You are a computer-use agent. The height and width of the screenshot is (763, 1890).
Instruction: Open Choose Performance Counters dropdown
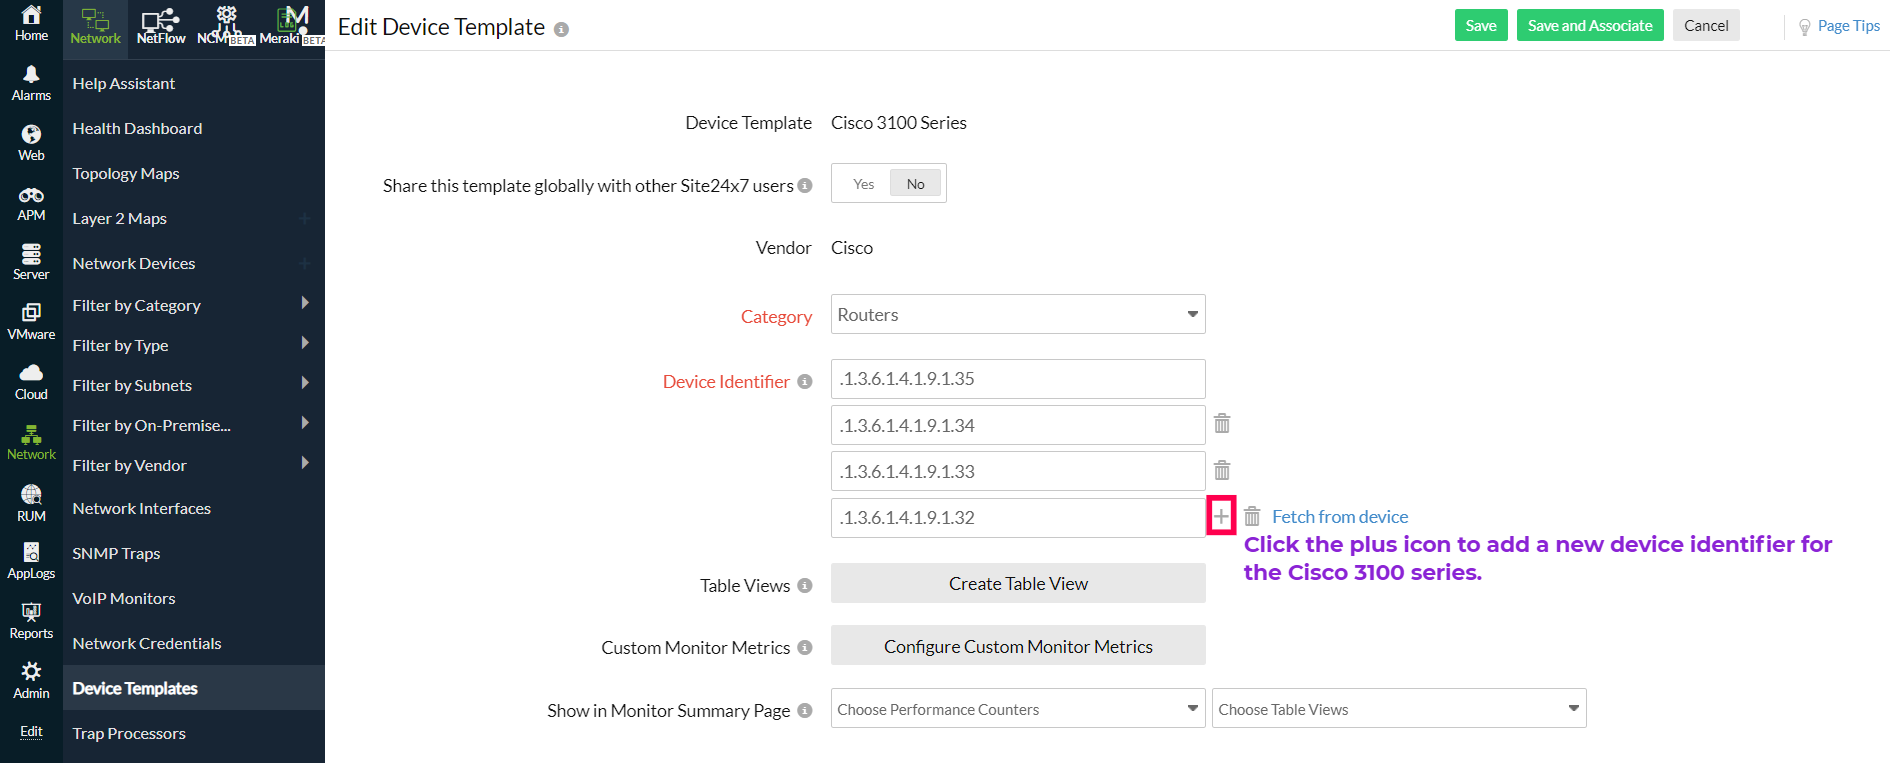1017,709
